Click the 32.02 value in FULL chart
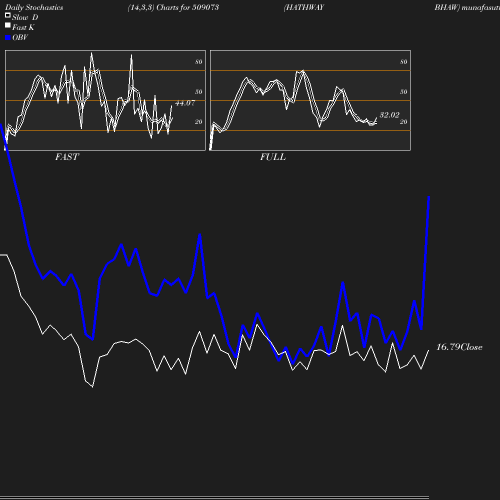This screenshot has width=500, height=500. pyautogui.click(x=389, y=115)
